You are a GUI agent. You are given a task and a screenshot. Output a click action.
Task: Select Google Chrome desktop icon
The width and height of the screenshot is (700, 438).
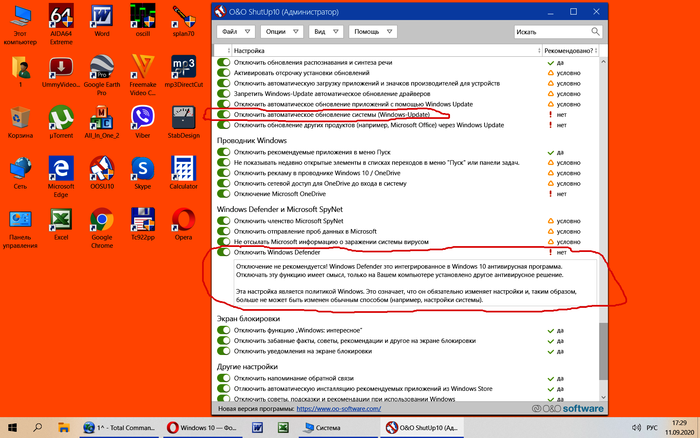(x=102, y=228)
